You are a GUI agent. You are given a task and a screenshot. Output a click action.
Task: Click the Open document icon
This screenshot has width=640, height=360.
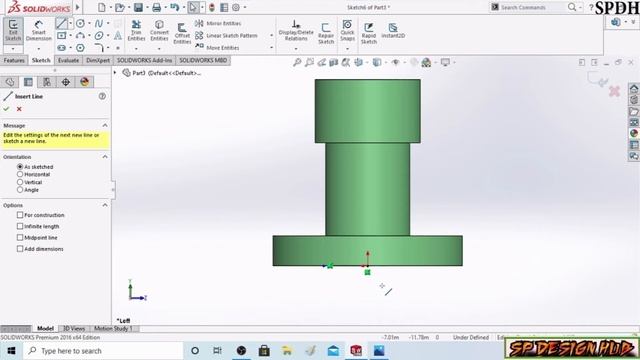120,7
